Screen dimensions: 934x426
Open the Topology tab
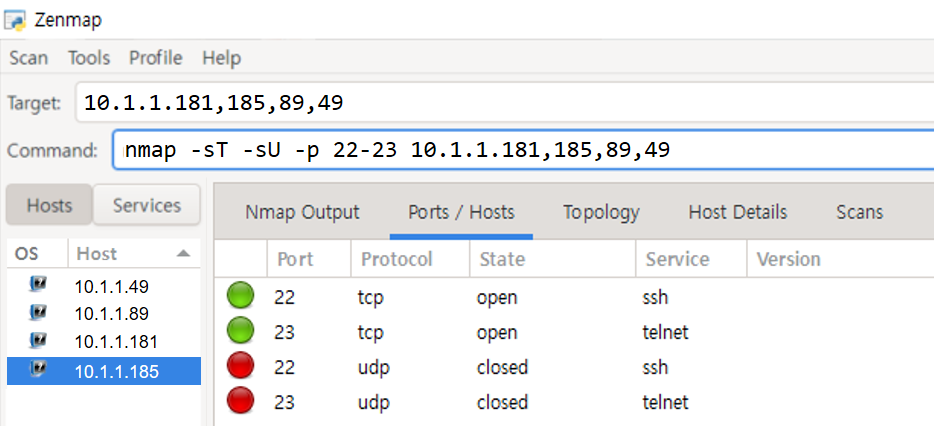pos(601,212)
